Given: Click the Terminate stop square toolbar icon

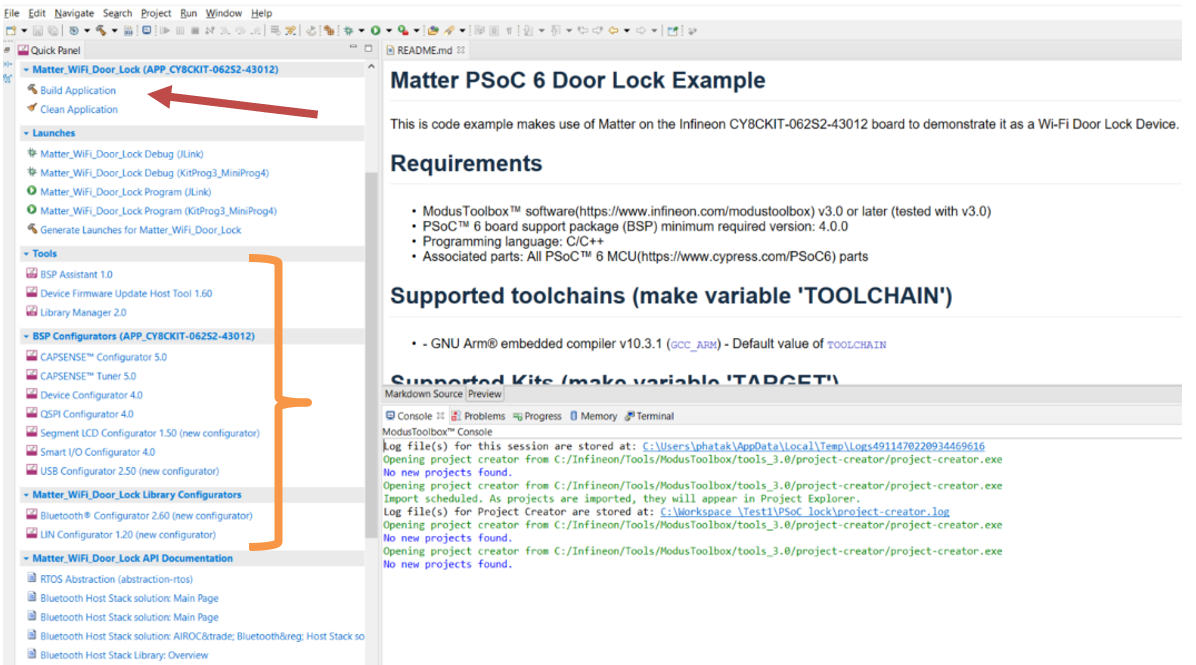Looking at the screenshot, I should tap(195, 31).
